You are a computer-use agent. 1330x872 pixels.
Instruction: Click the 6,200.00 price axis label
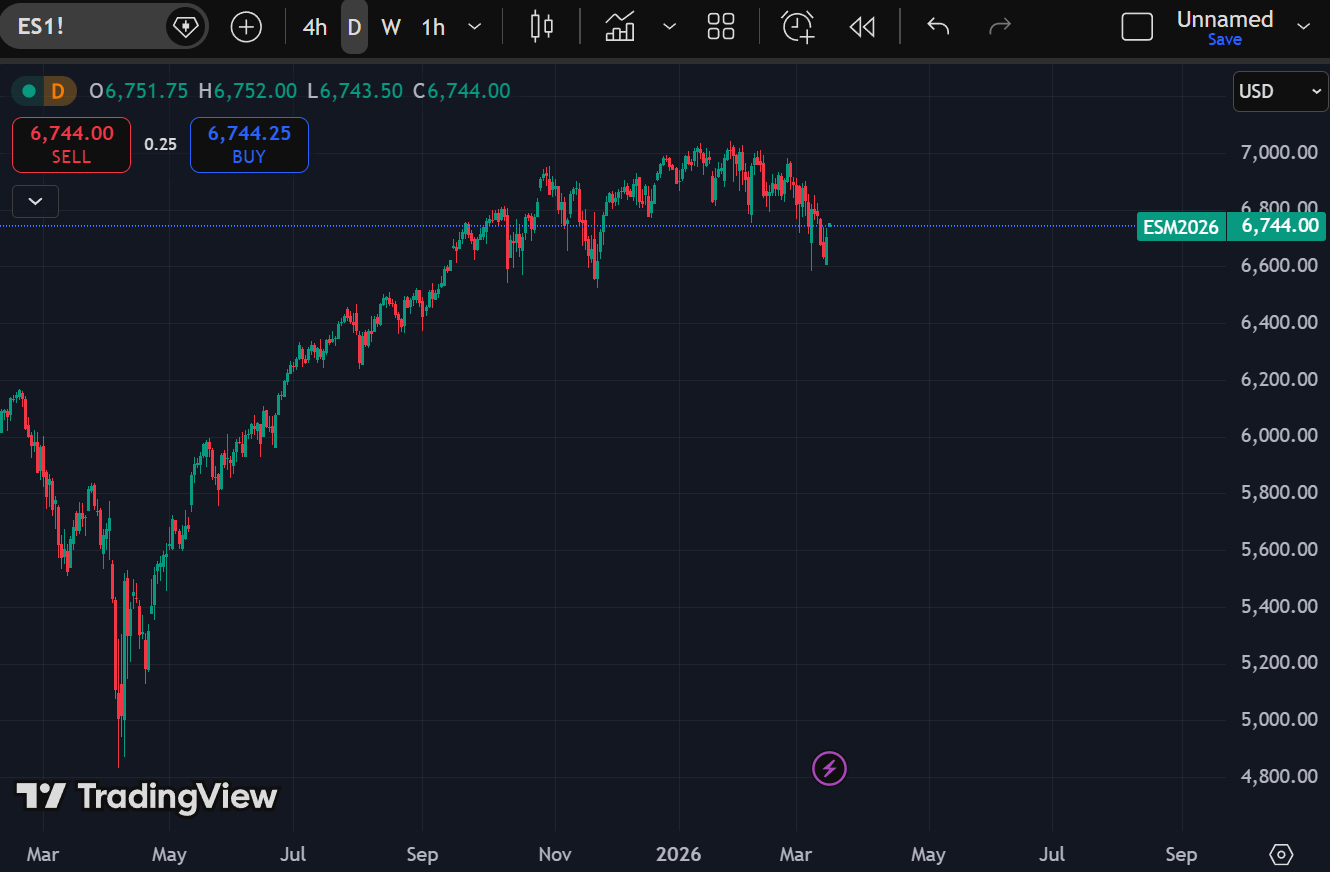(x=1280, y=379)
